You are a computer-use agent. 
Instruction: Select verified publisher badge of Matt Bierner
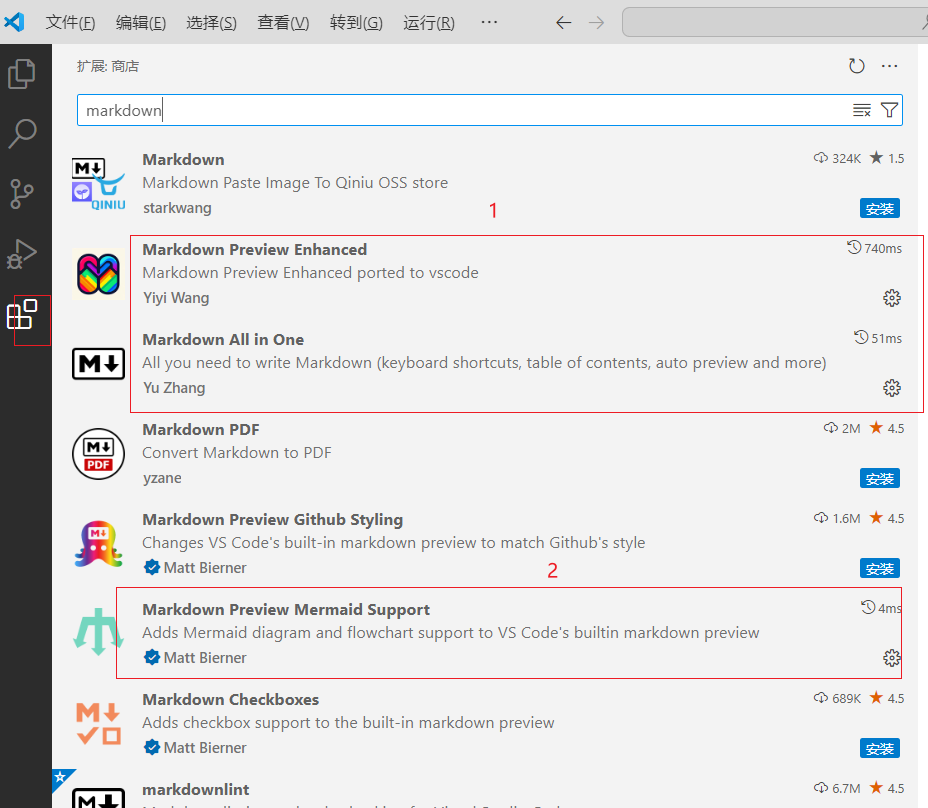point(152,567)
